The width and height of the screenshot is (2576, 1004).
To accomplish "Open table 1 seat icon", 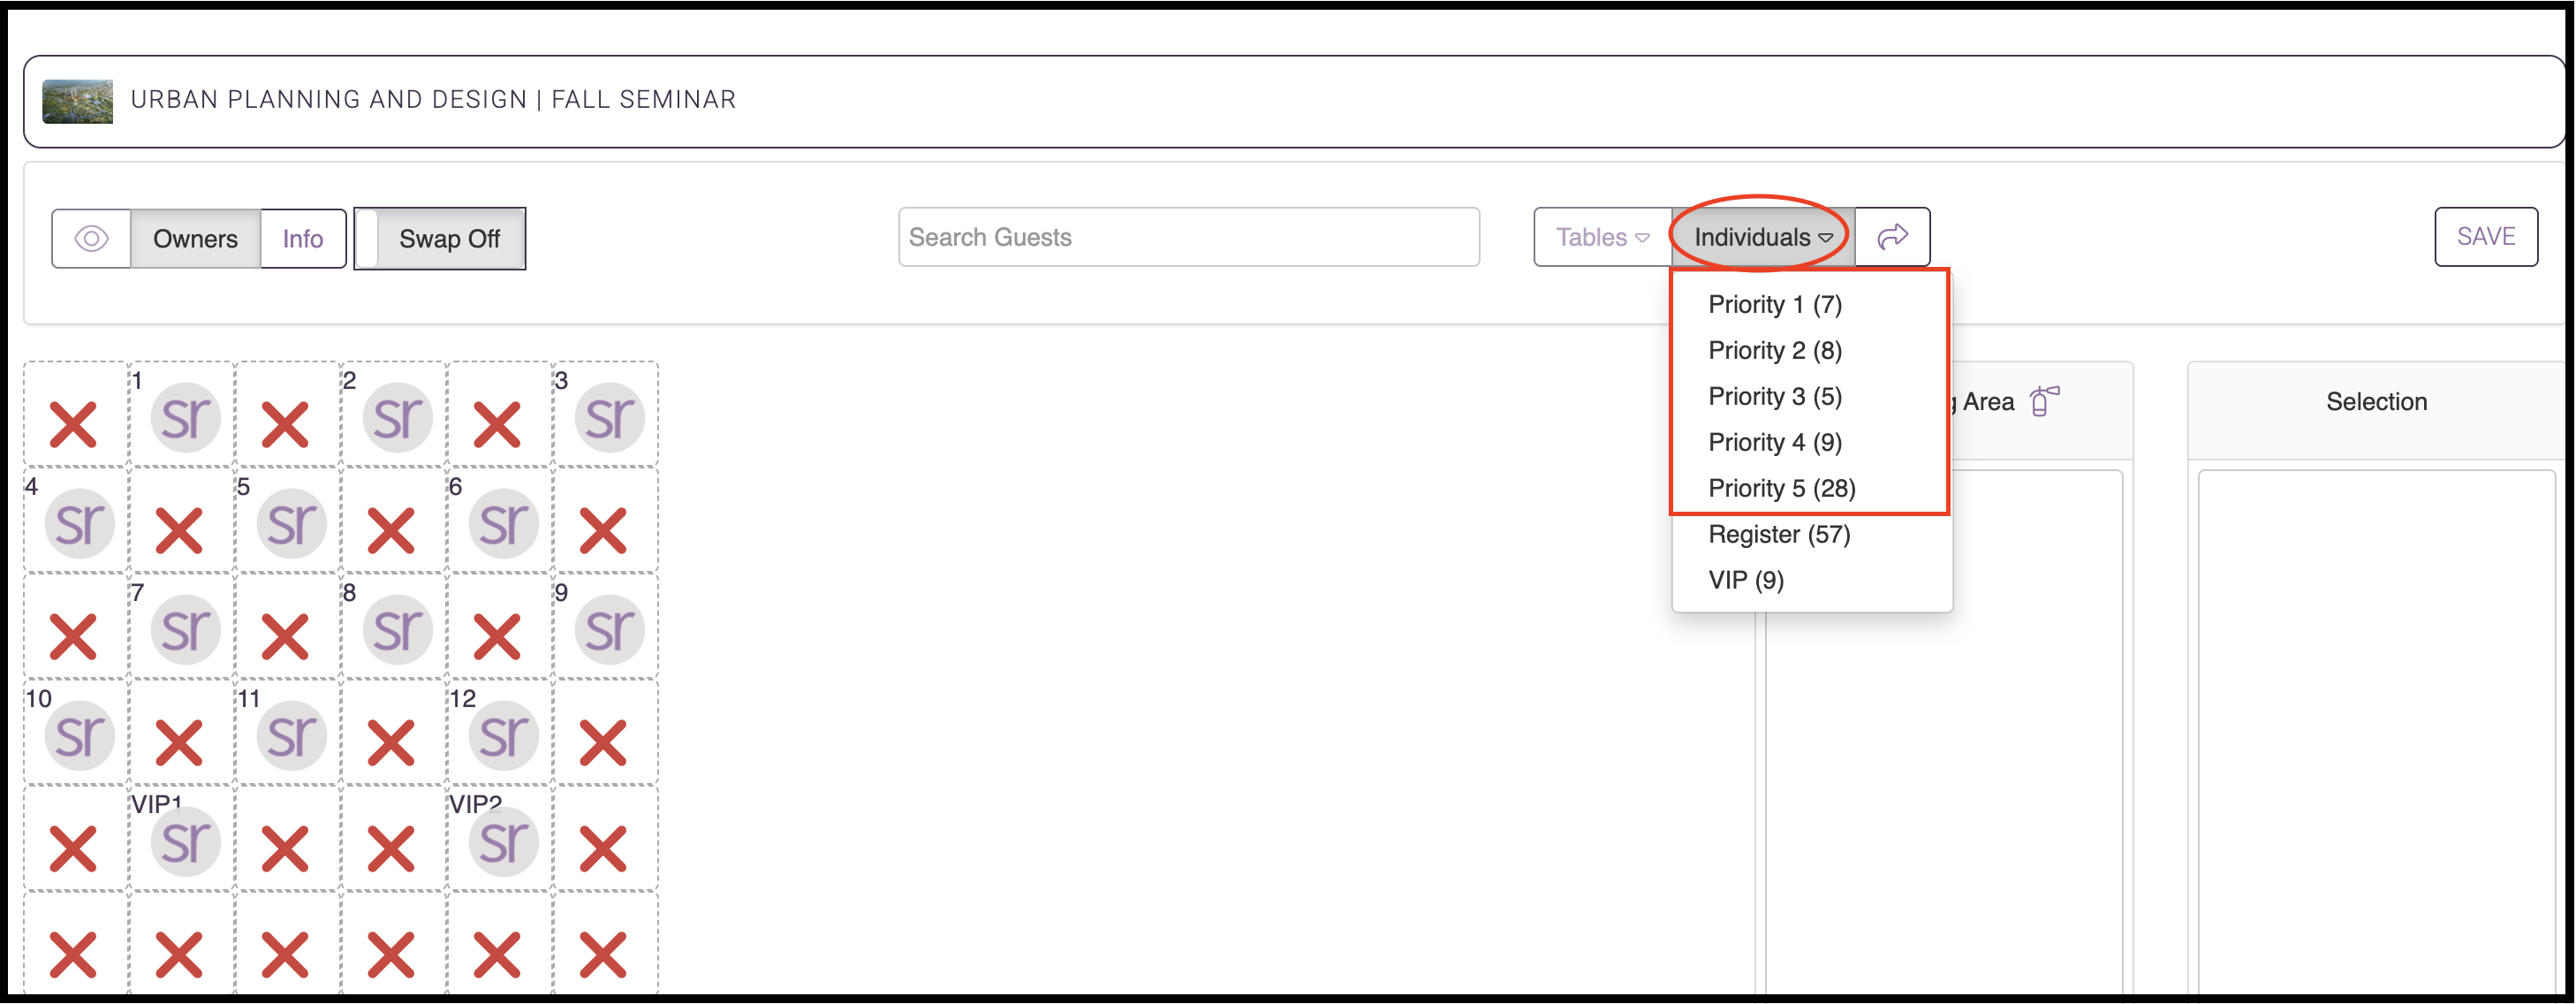I will (185, 417).
